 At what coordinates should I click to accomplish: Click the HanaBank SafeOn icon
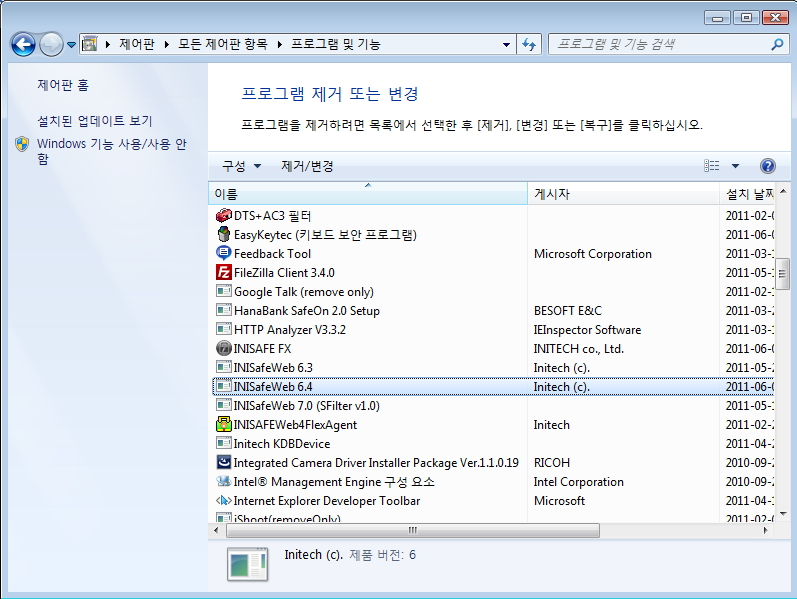pos(223,310)
